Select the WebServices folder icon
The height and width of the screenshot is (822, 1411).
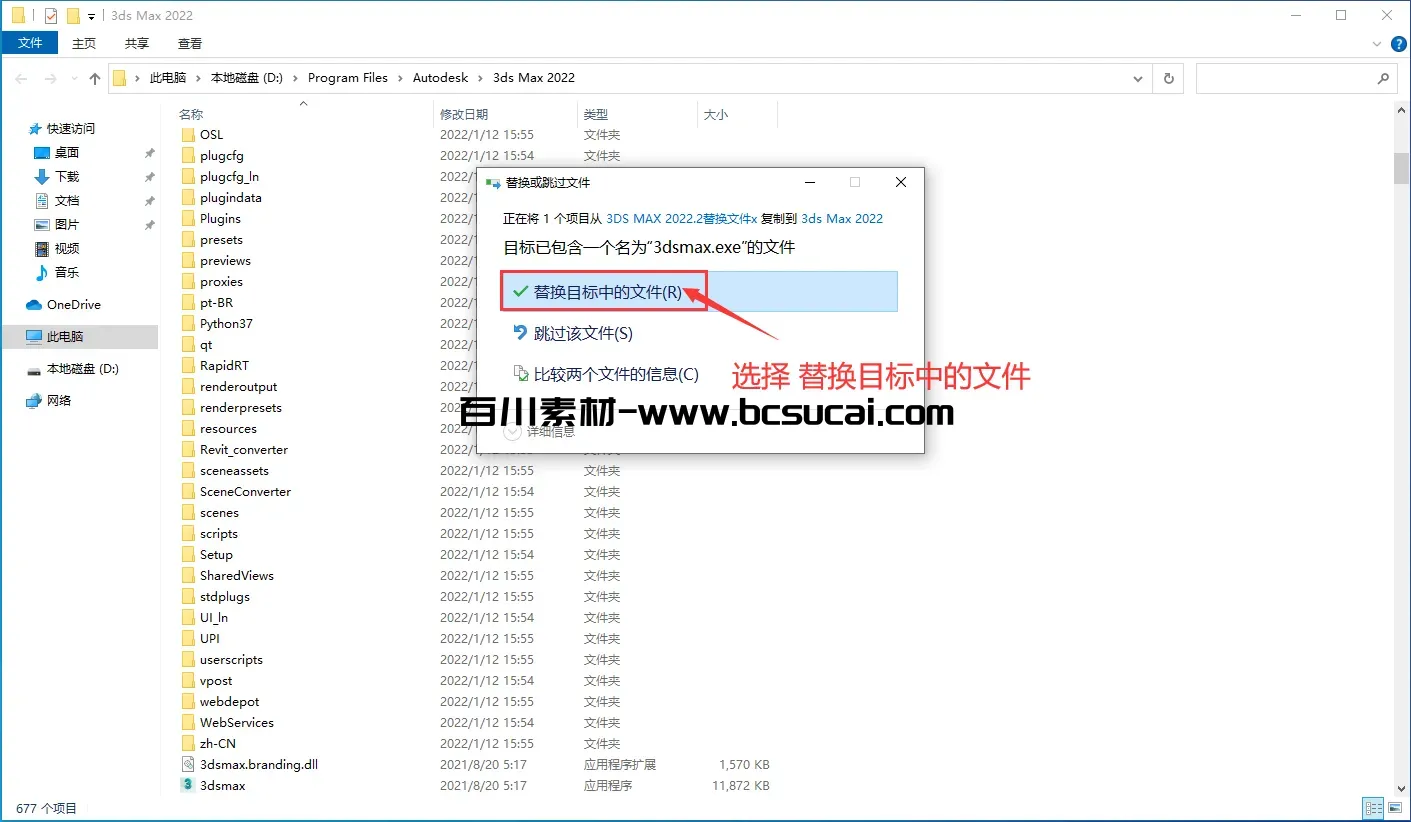(x=189, y=723)
